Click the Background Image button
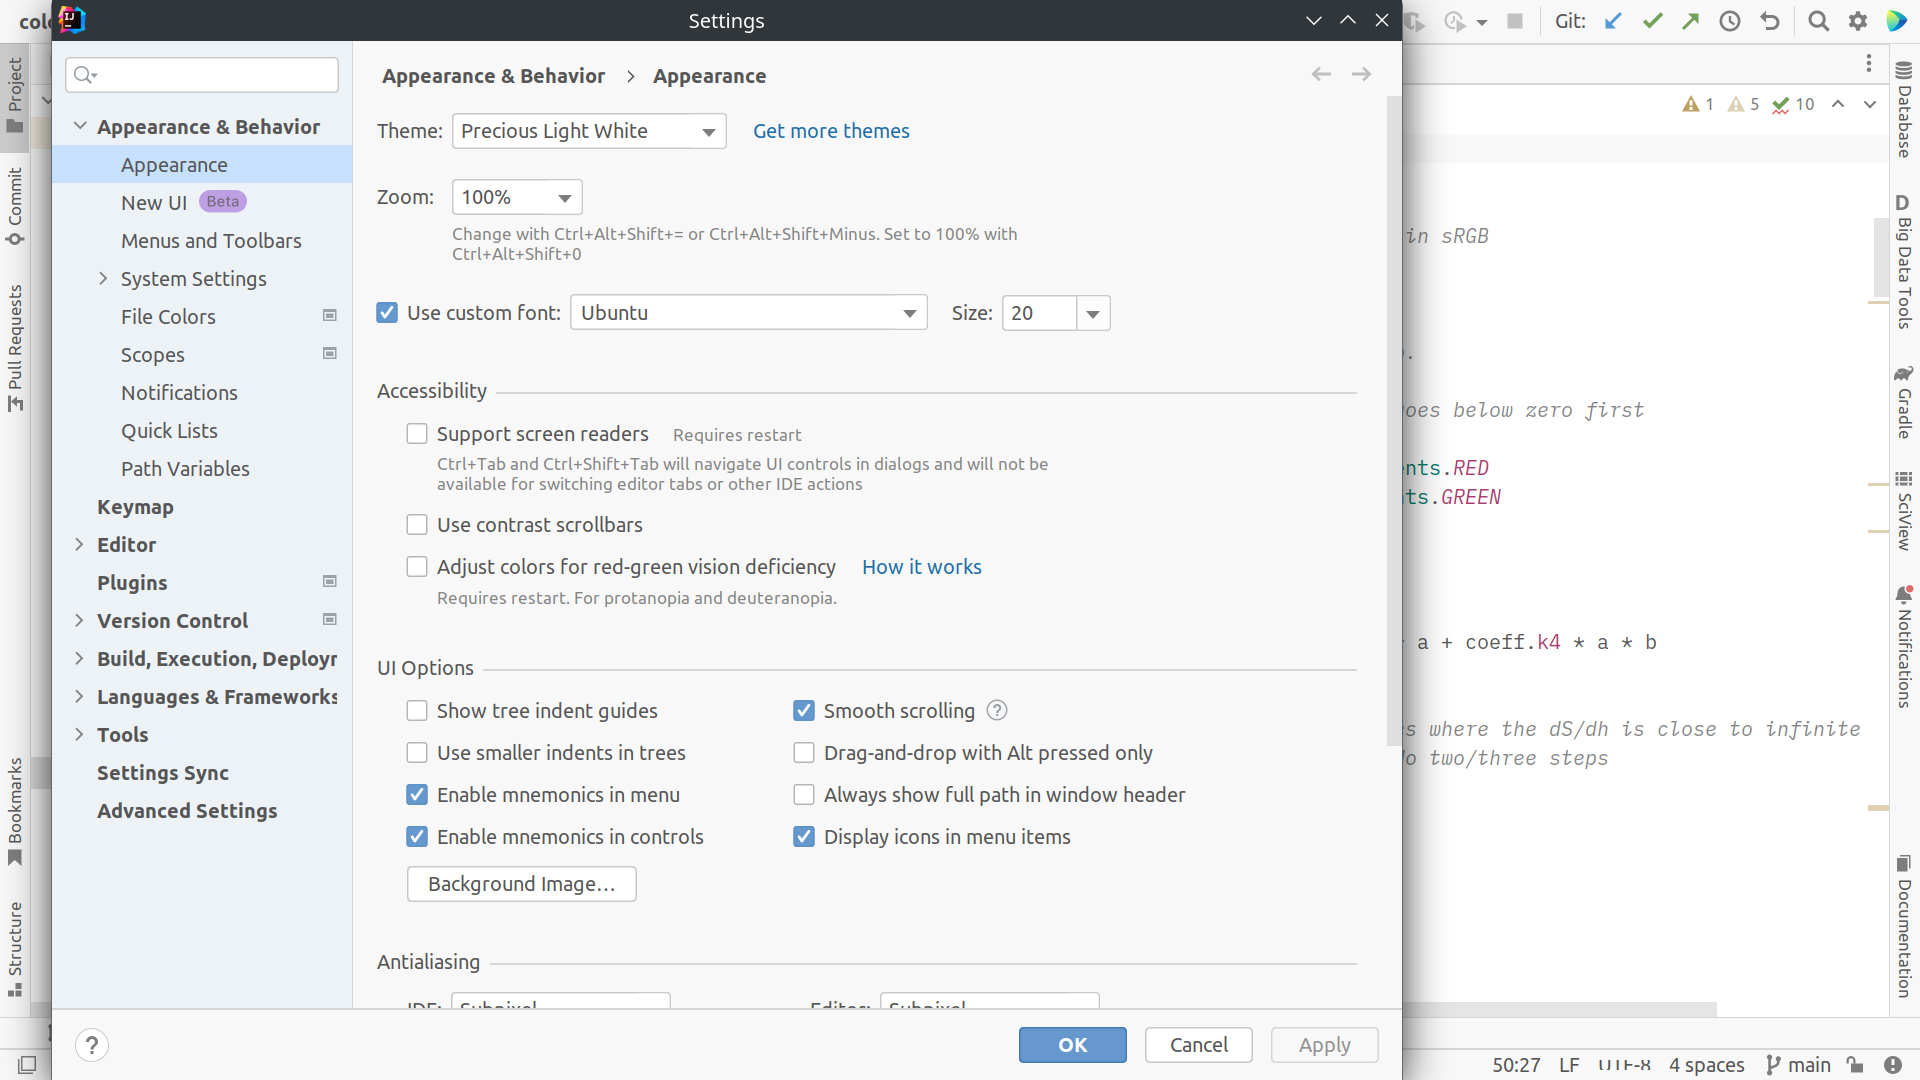The width and height of the screenshot is (1920, 1080). tap(521, 884)
